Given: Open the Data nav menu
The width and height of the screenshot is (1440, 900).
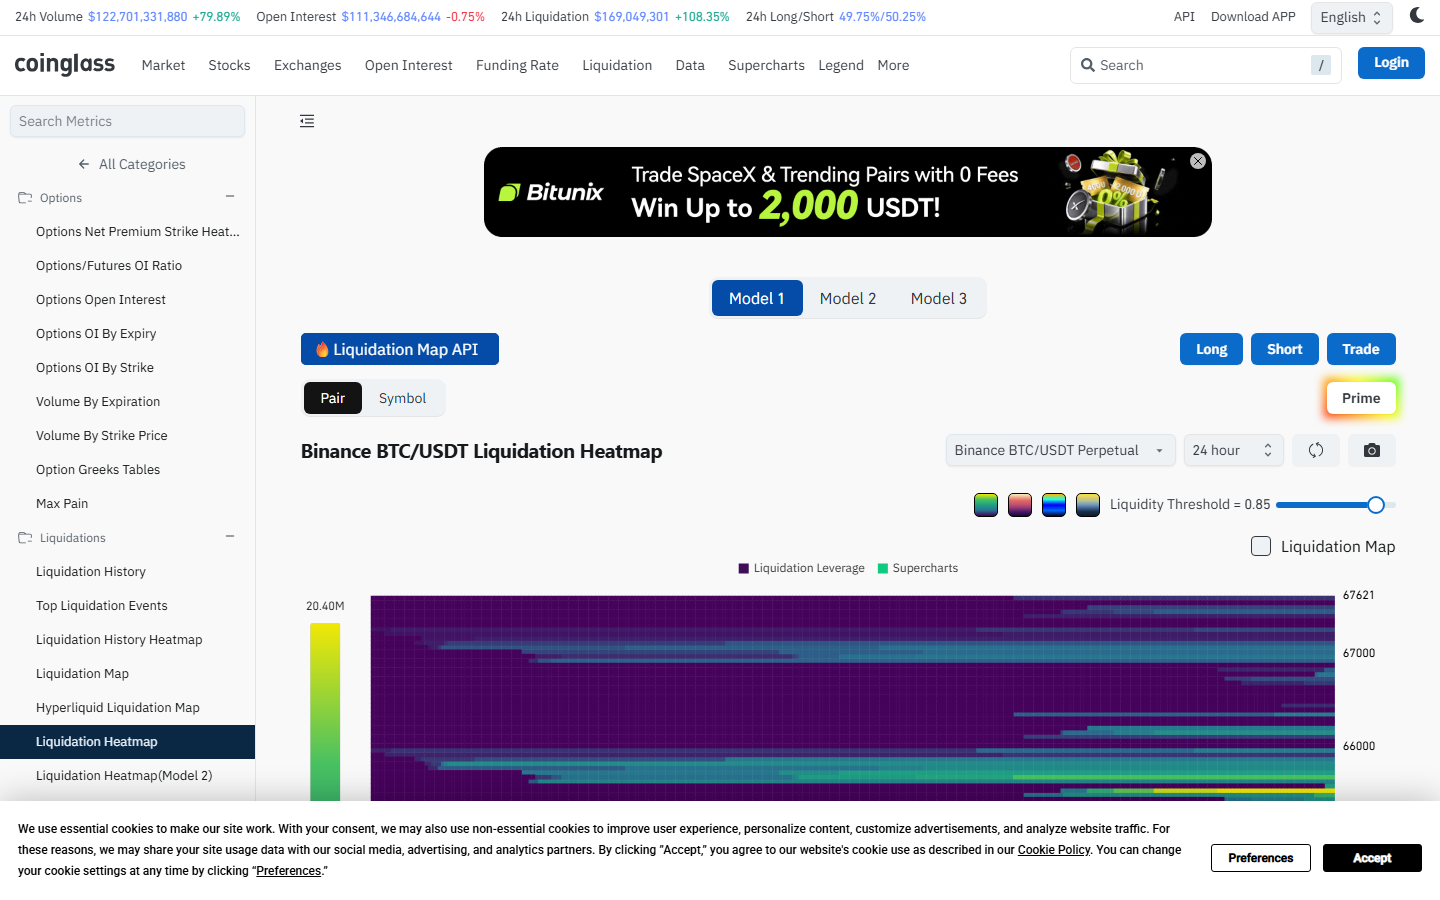Looking at the screenshot, I should click(690, 65).
